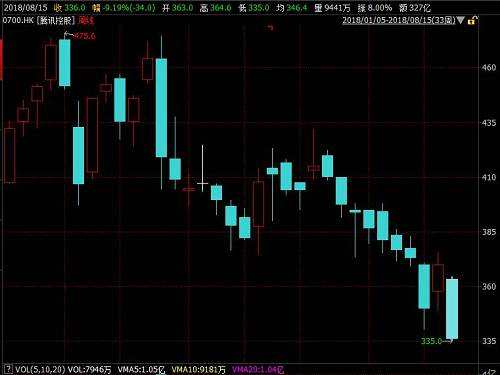Click the VMA10:9181万 value
500x375 pixels.
point(199,369)
